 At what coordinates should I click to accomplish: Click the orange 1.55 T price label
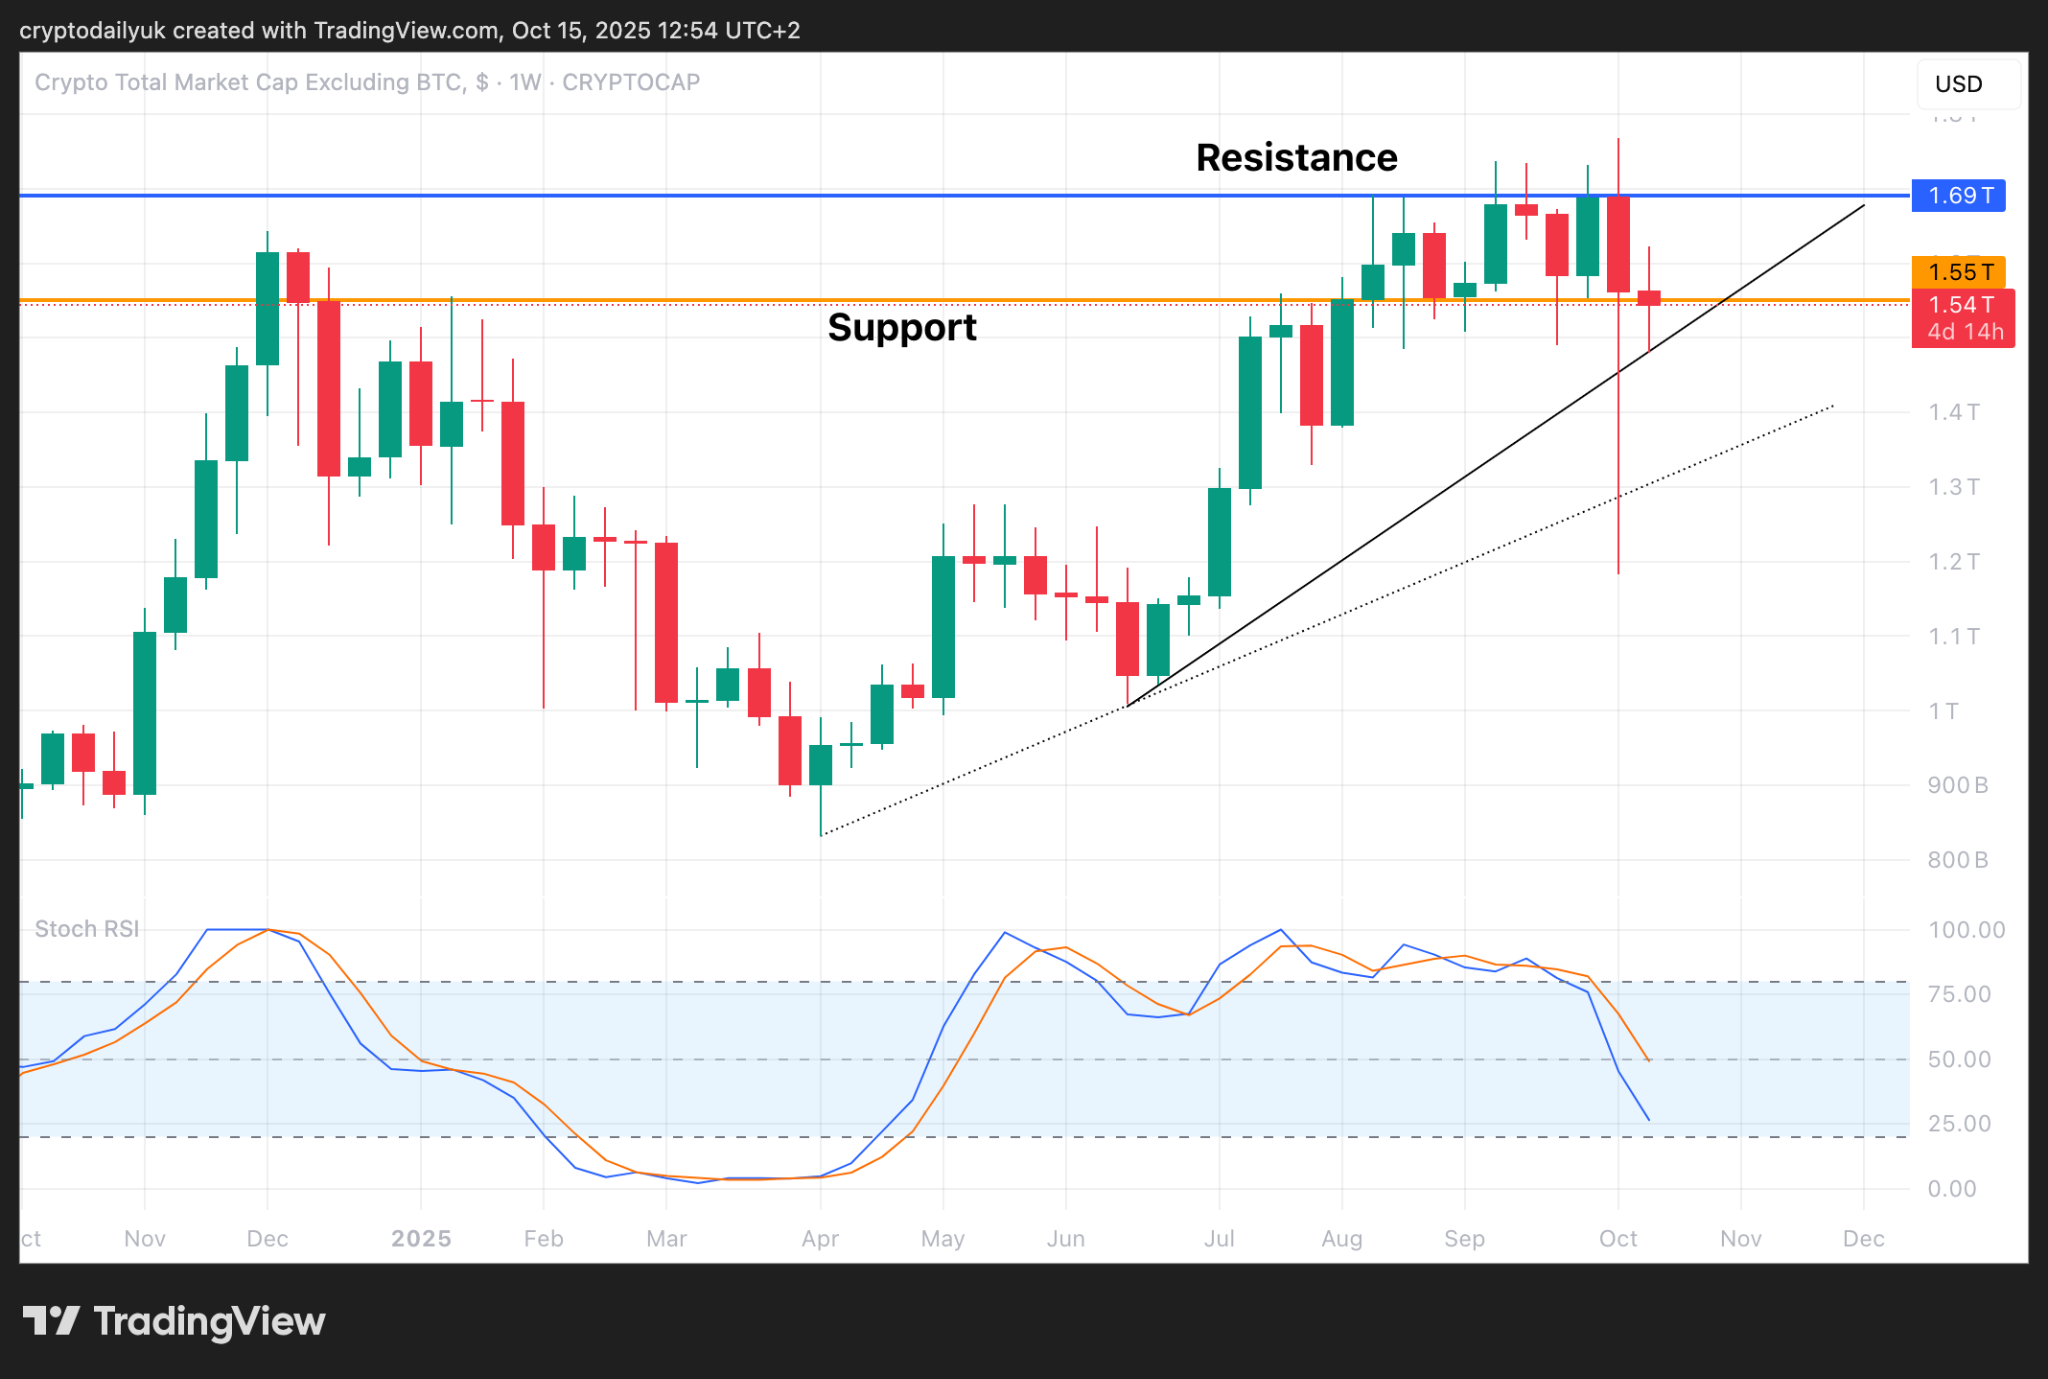click(1959, 272)
